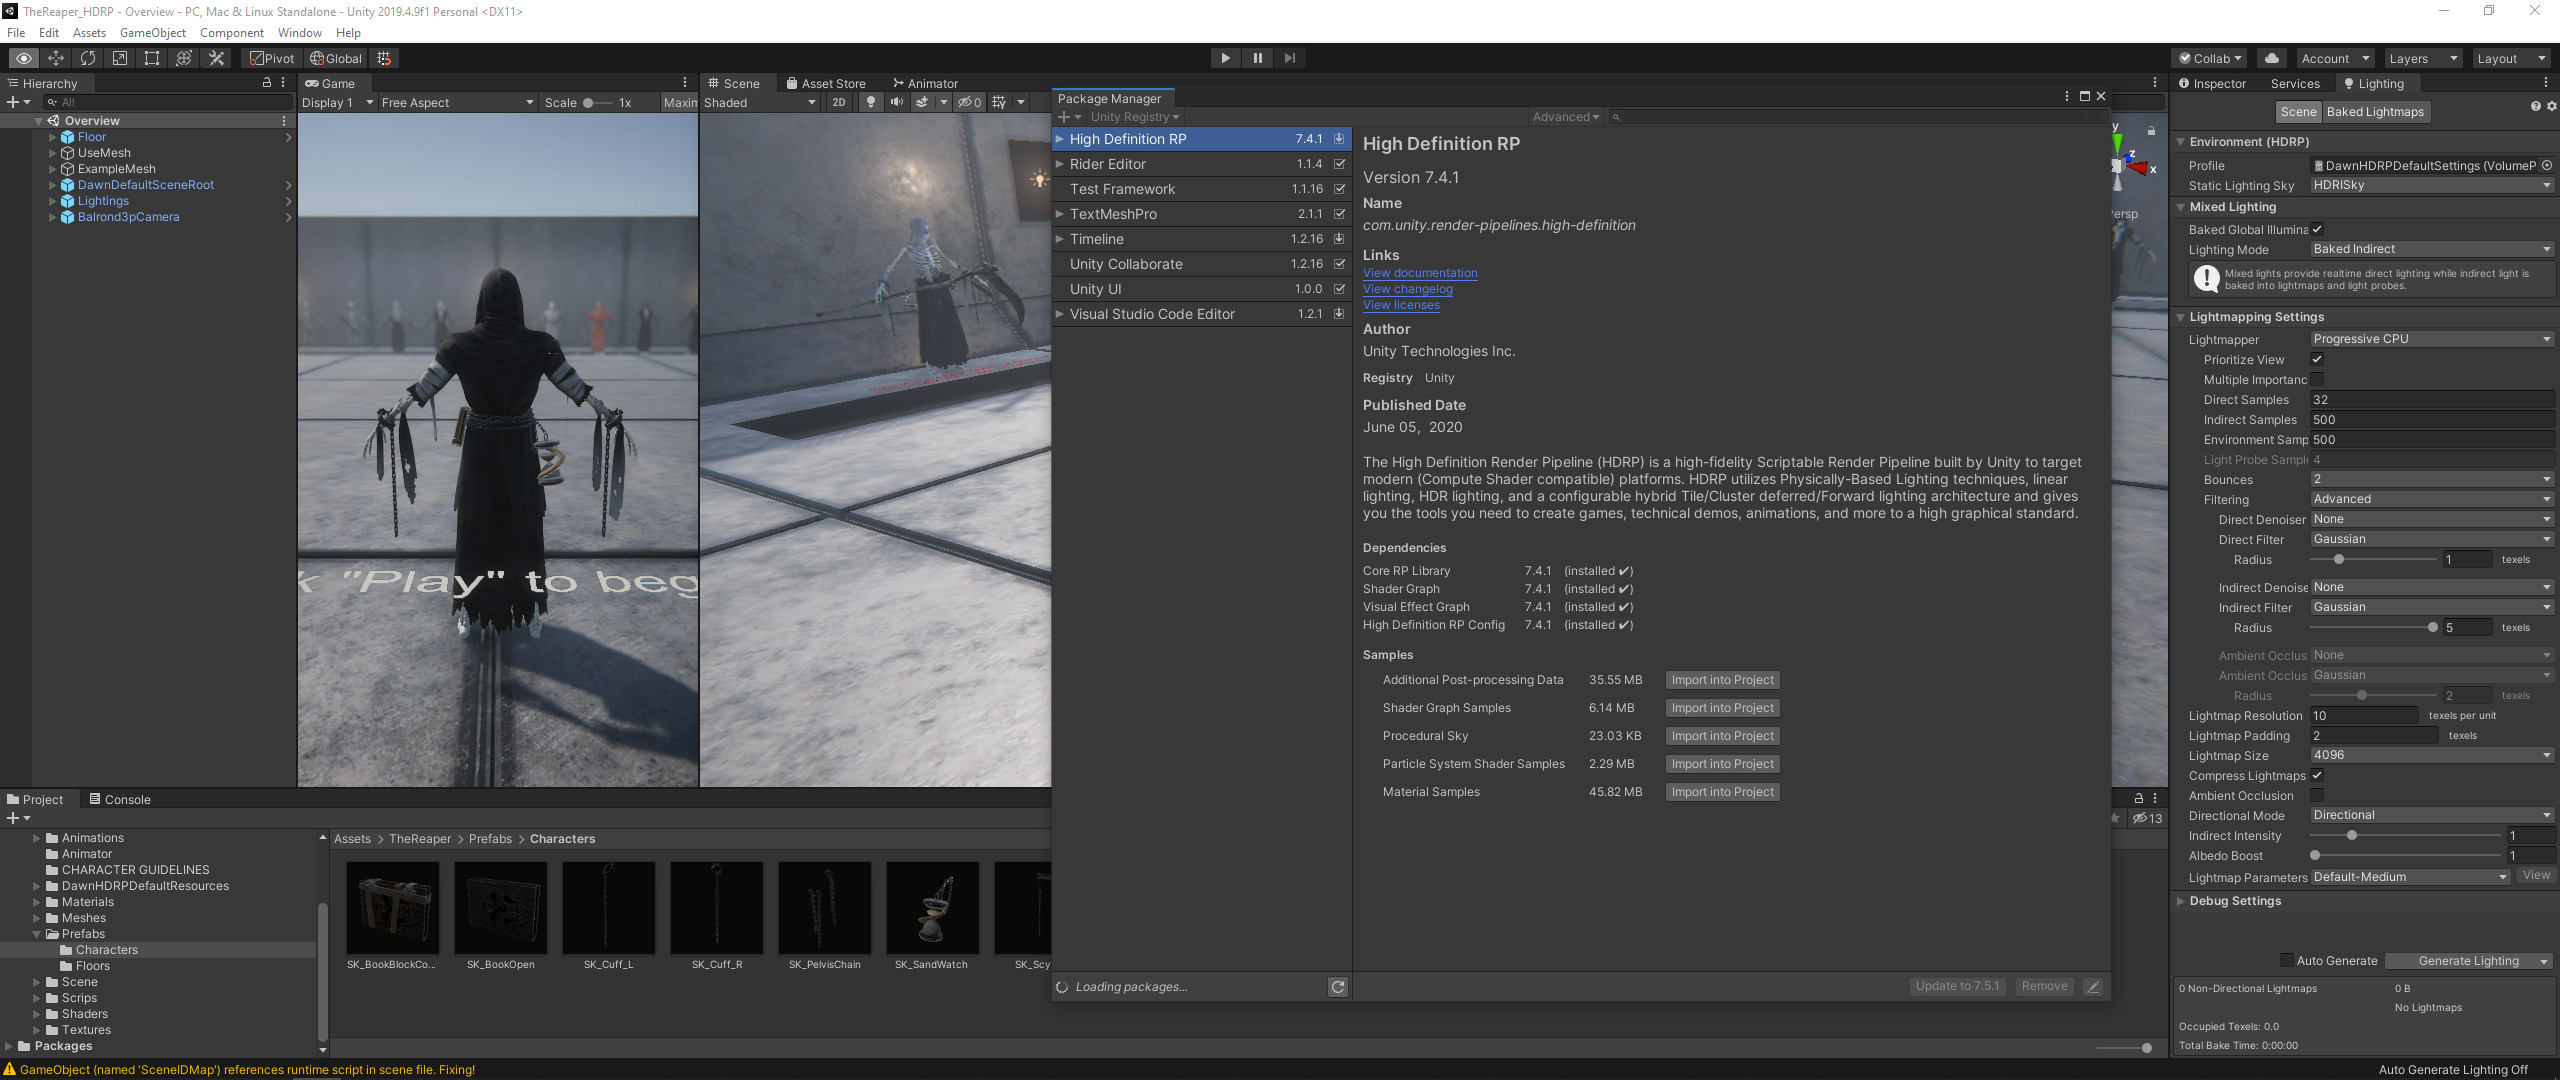Toggle Global handle rotation mode

(336, 58)
